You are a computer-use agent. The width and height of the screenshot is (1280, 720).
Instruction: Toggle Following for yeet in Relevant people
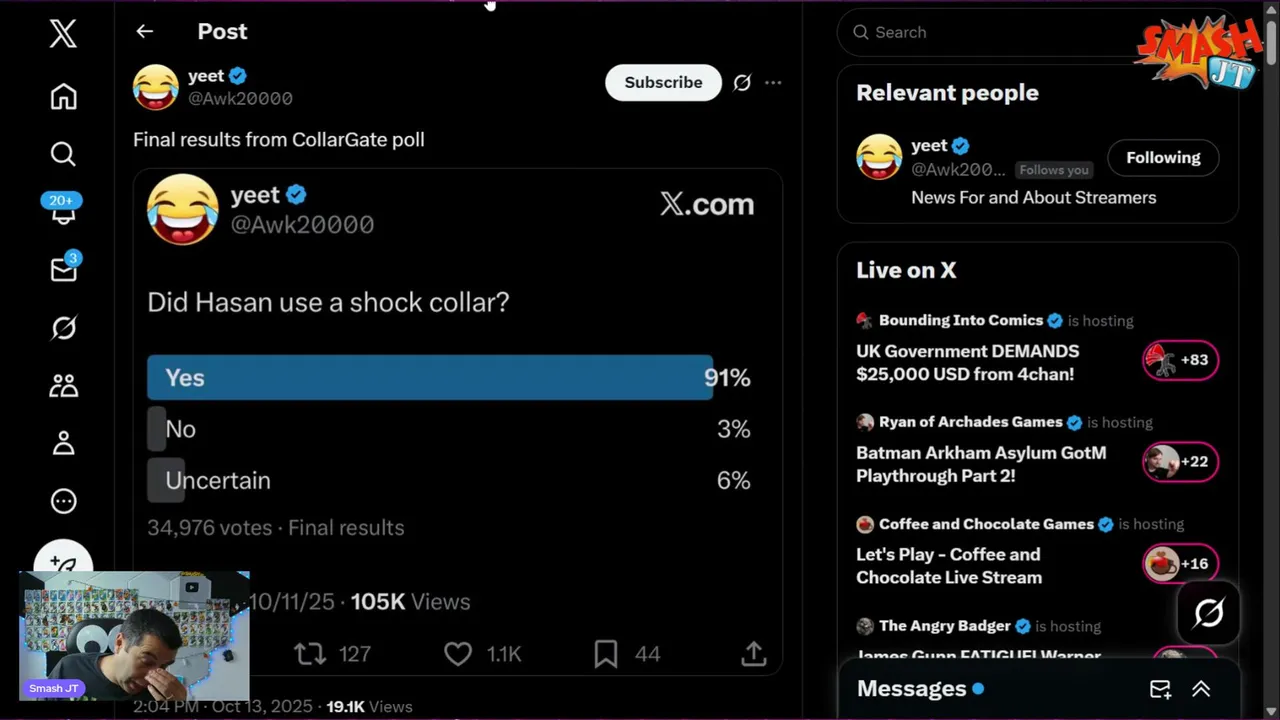(x=1163, y=158)
